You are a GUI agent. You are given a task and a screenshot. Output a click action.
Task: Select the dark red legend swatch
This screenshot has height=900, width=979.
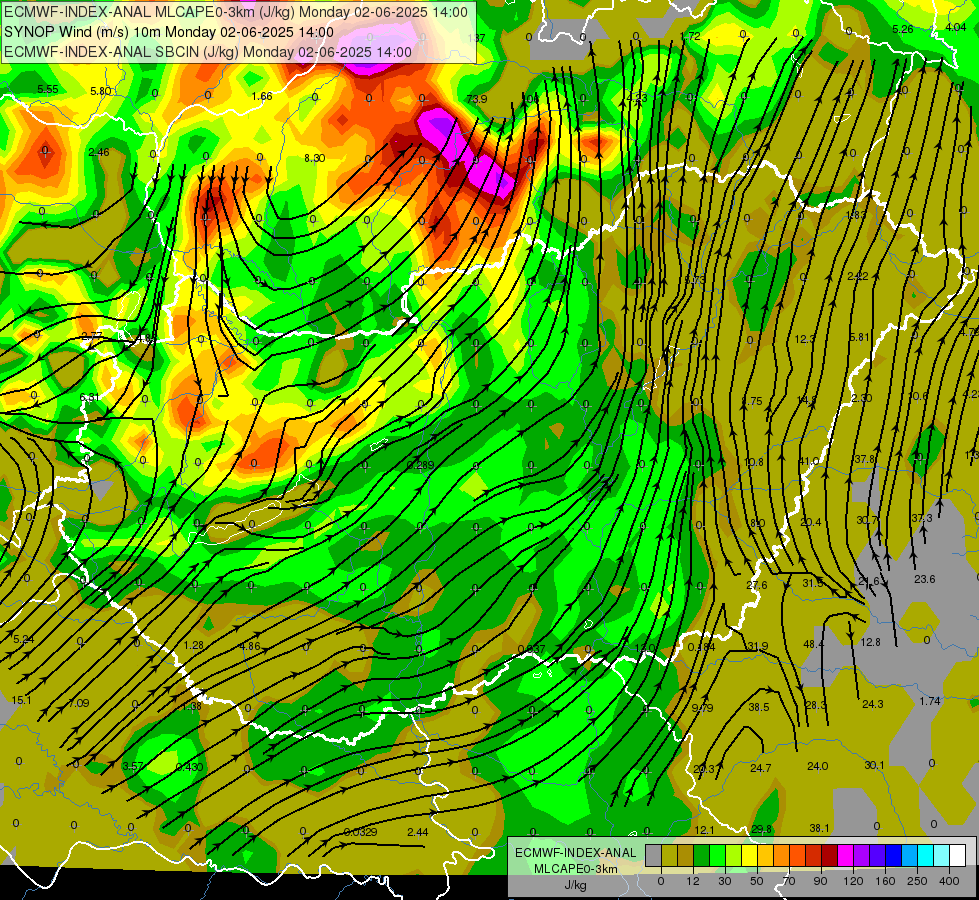pos(829,856)
